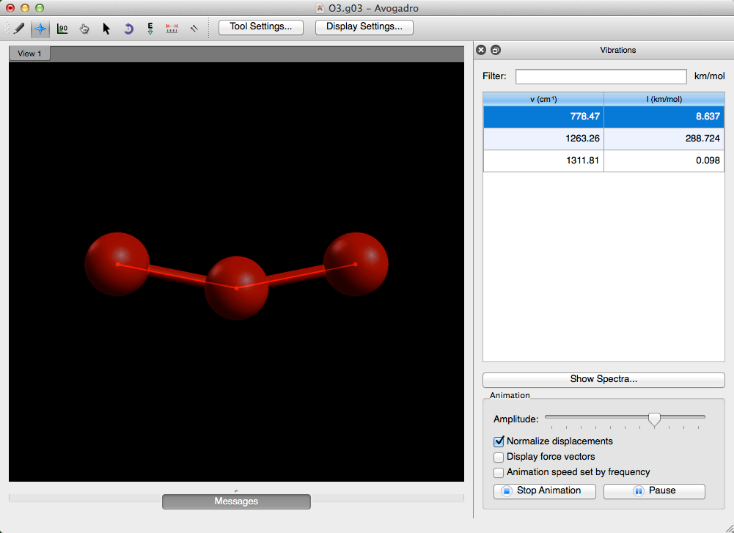The height and width of the screenshot is (533, 734).
Task: Click Show Spectra button
Action: click(x=603, y=380)
